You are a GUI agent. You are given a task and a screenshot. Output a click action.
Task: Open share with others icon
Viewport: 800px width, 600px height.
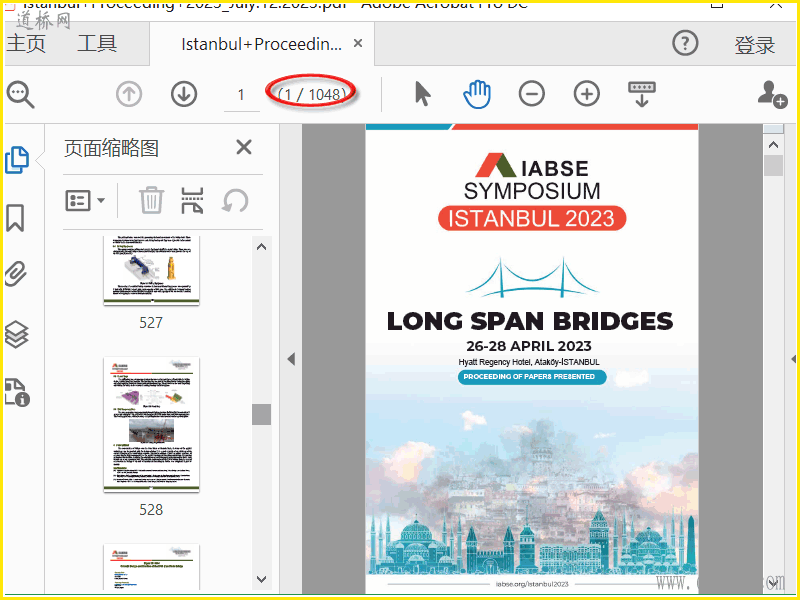point(771,95)
